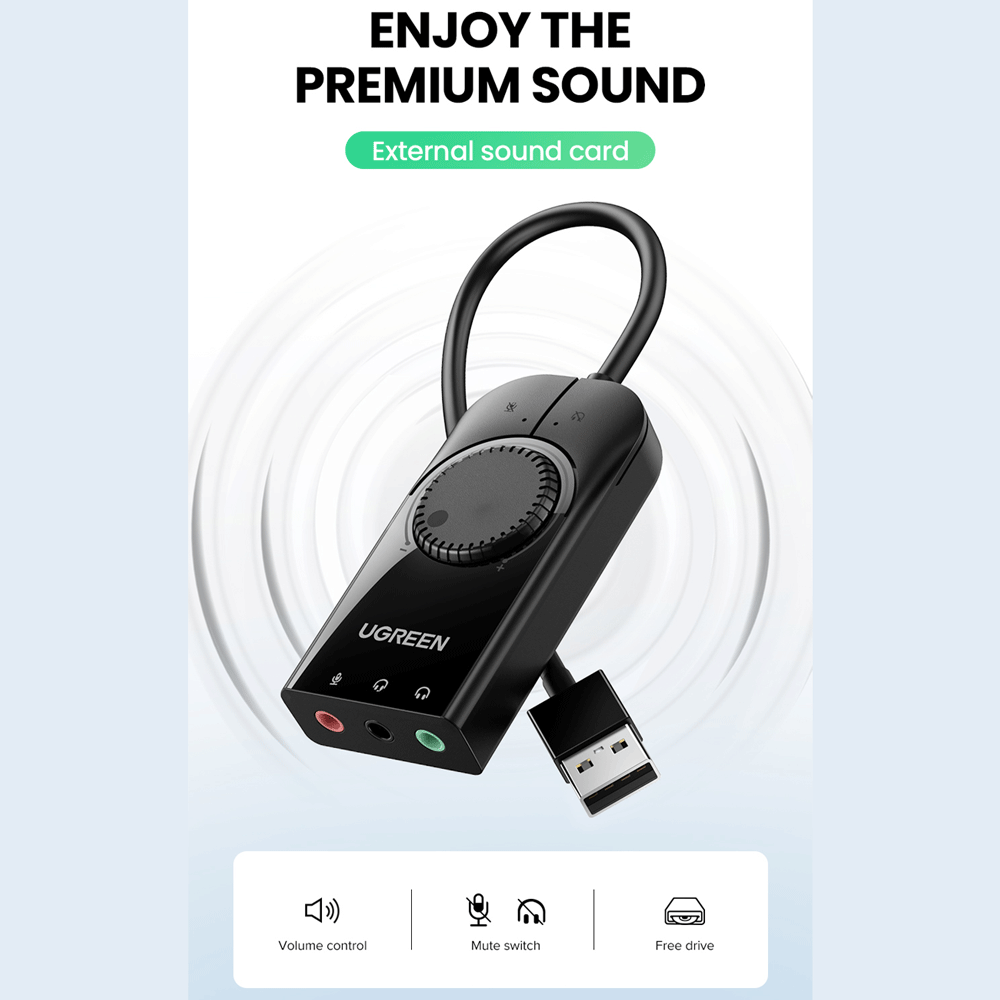Screen dimensions: 1000x1000
Task: Click the External sound card green badge
Action: coord(500,151)
